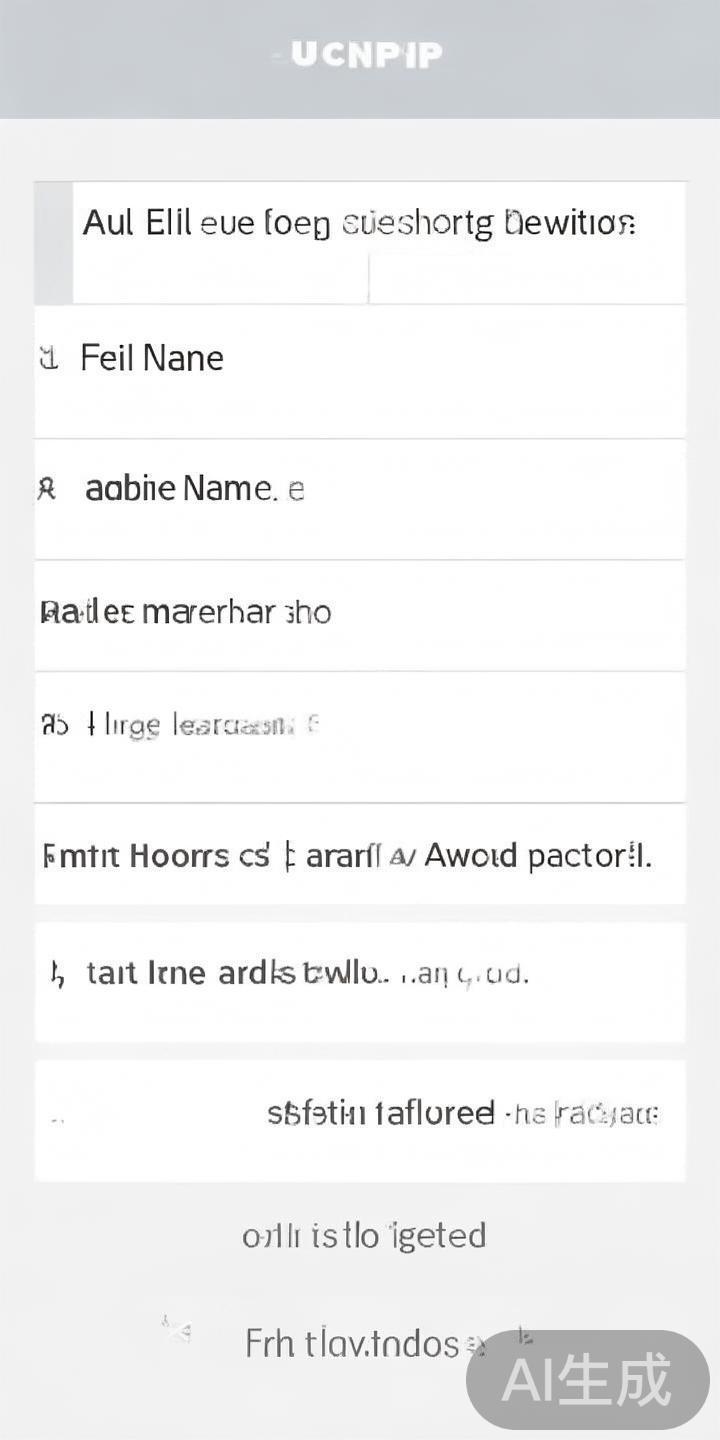Select the "Feil Nane" field
720x1440 pixels.
[360, 372]
